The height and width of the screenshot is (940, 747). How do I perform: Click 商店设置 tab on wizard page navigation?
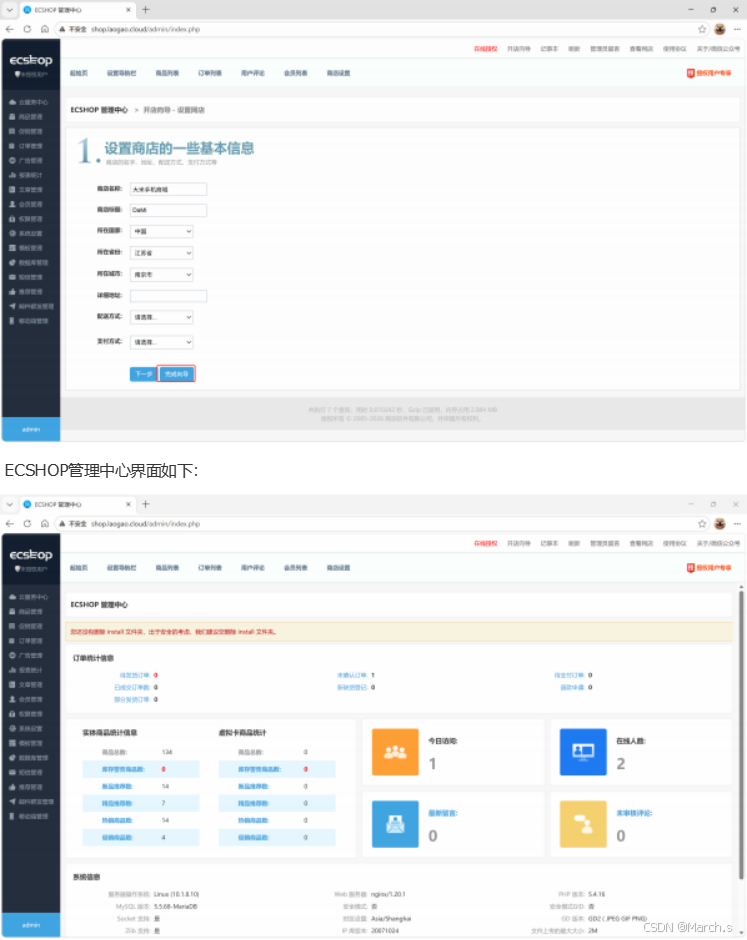point(338,73)
